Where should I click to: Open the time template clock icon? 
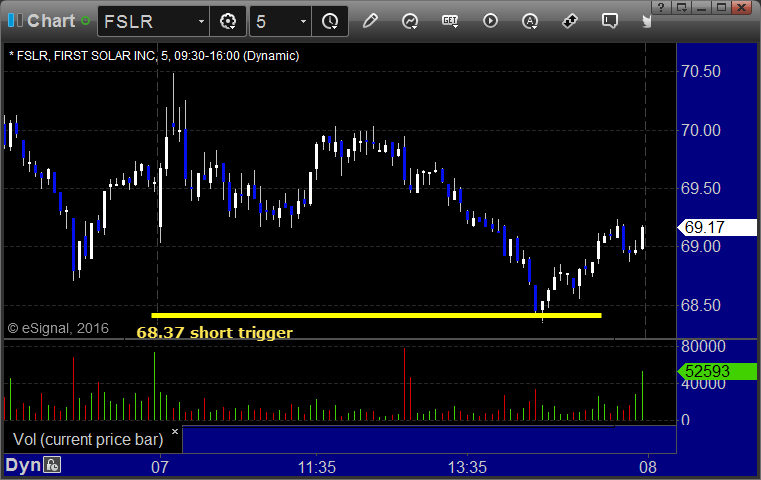coord(330,21)
